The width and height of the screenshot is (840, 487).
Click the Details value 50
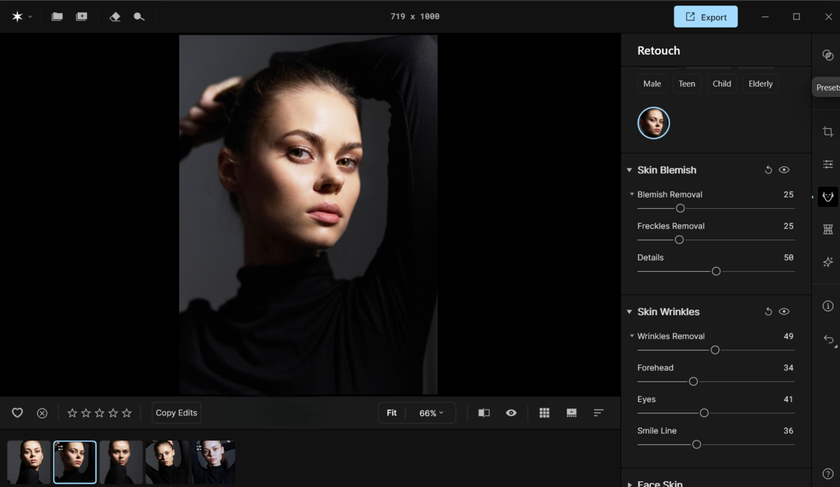789,257
